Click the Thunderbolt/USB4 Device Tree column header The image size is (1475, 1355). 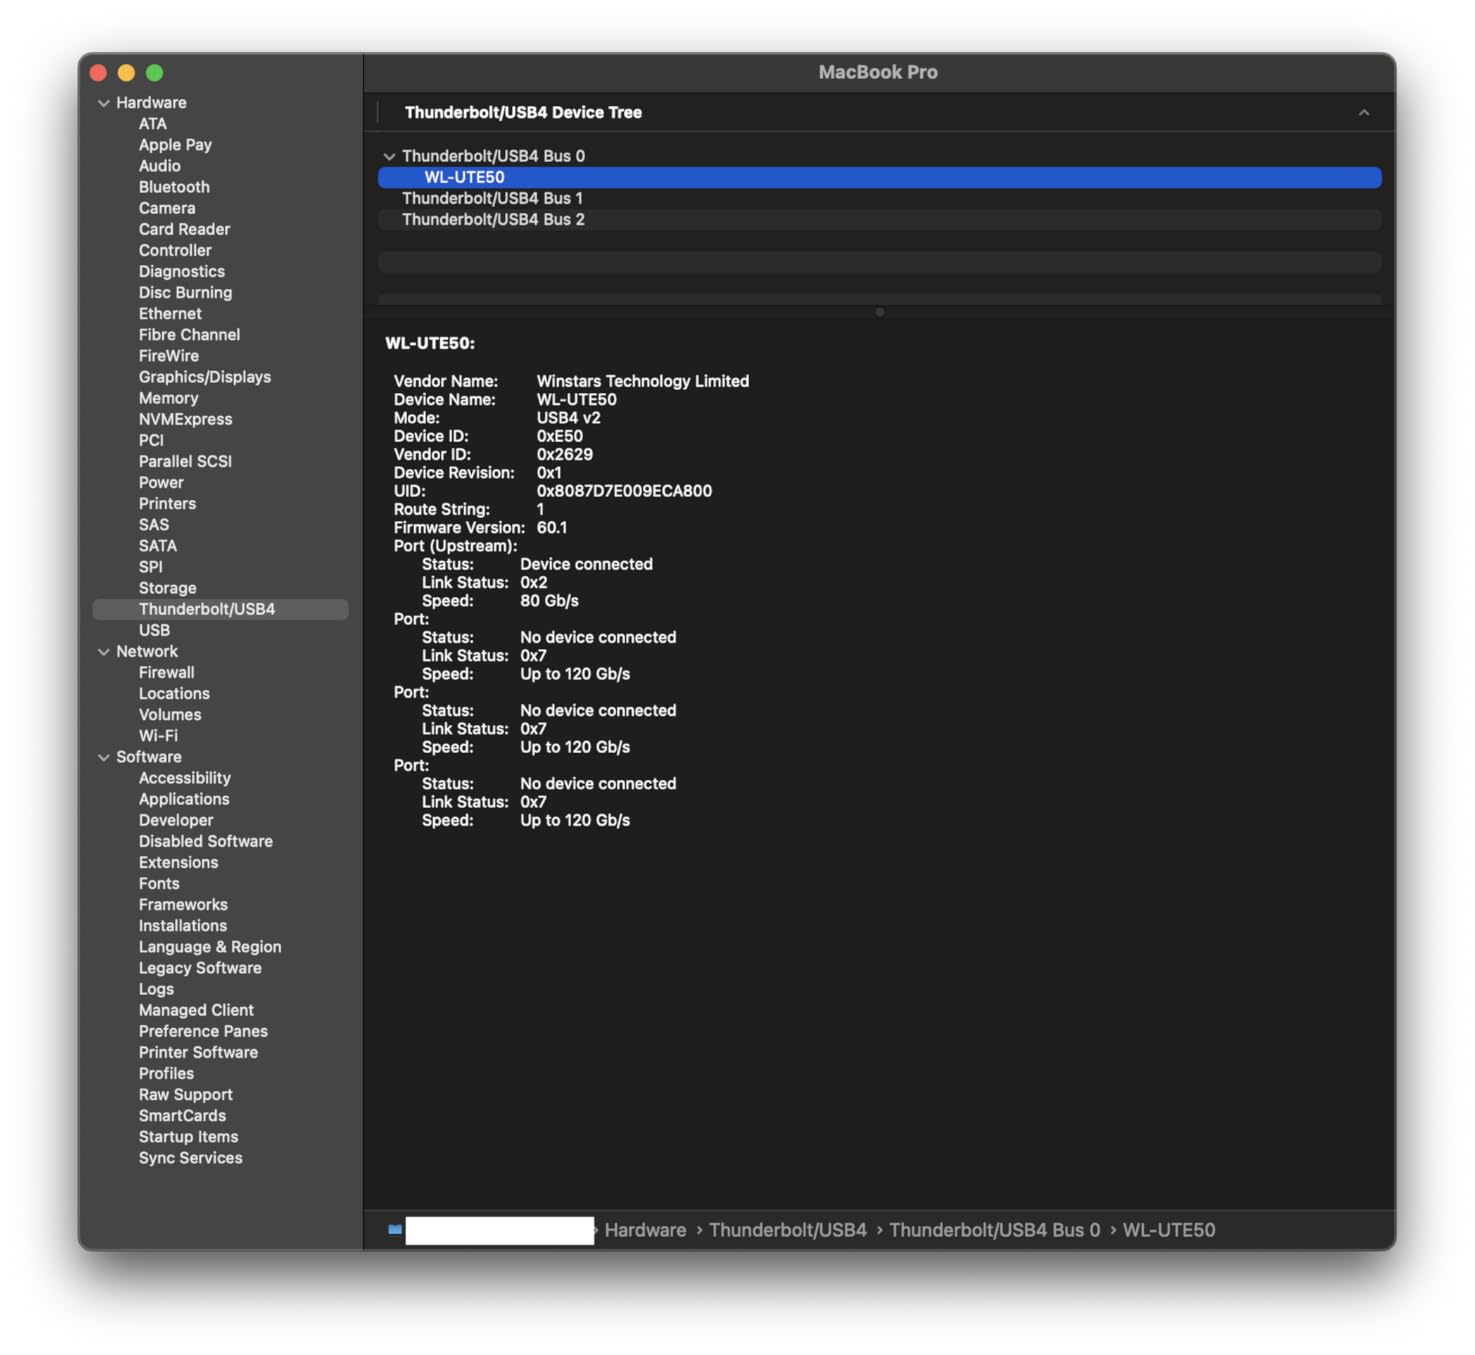coord(523,113)
